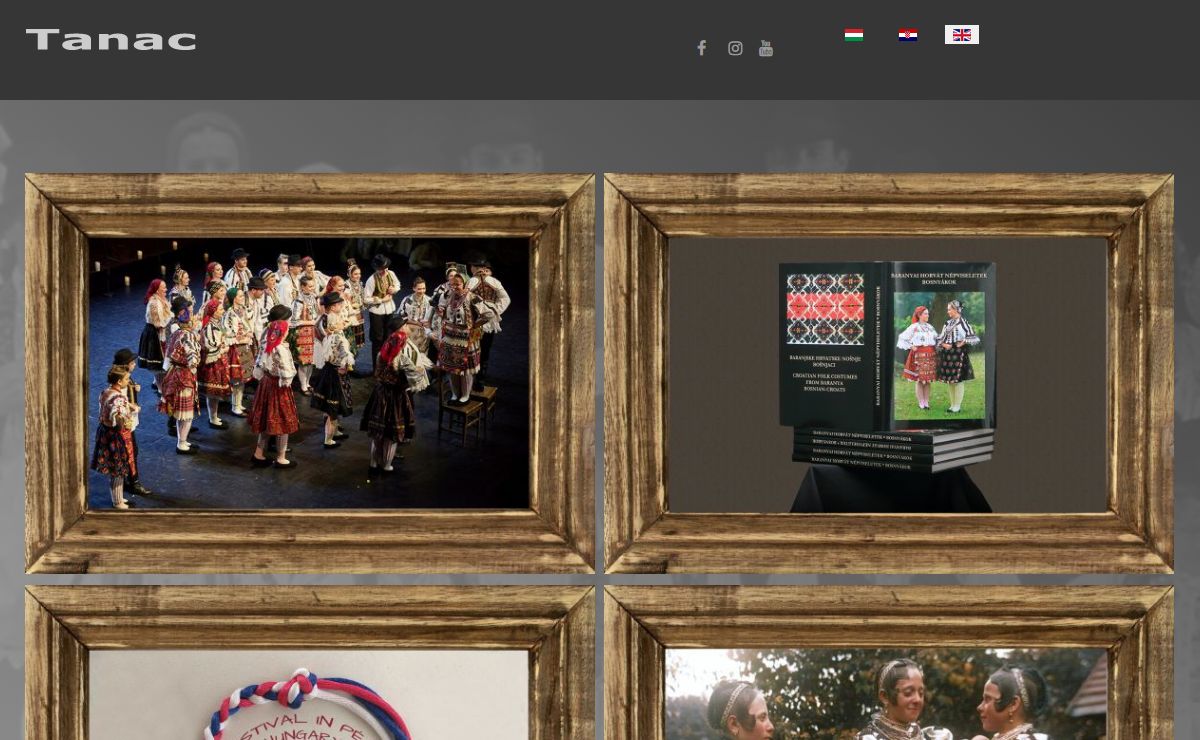Image resolution: width=1200 pixels, height=740 pixels.
Task: Visit the Facebook page icon
Action: coord(702,48)
